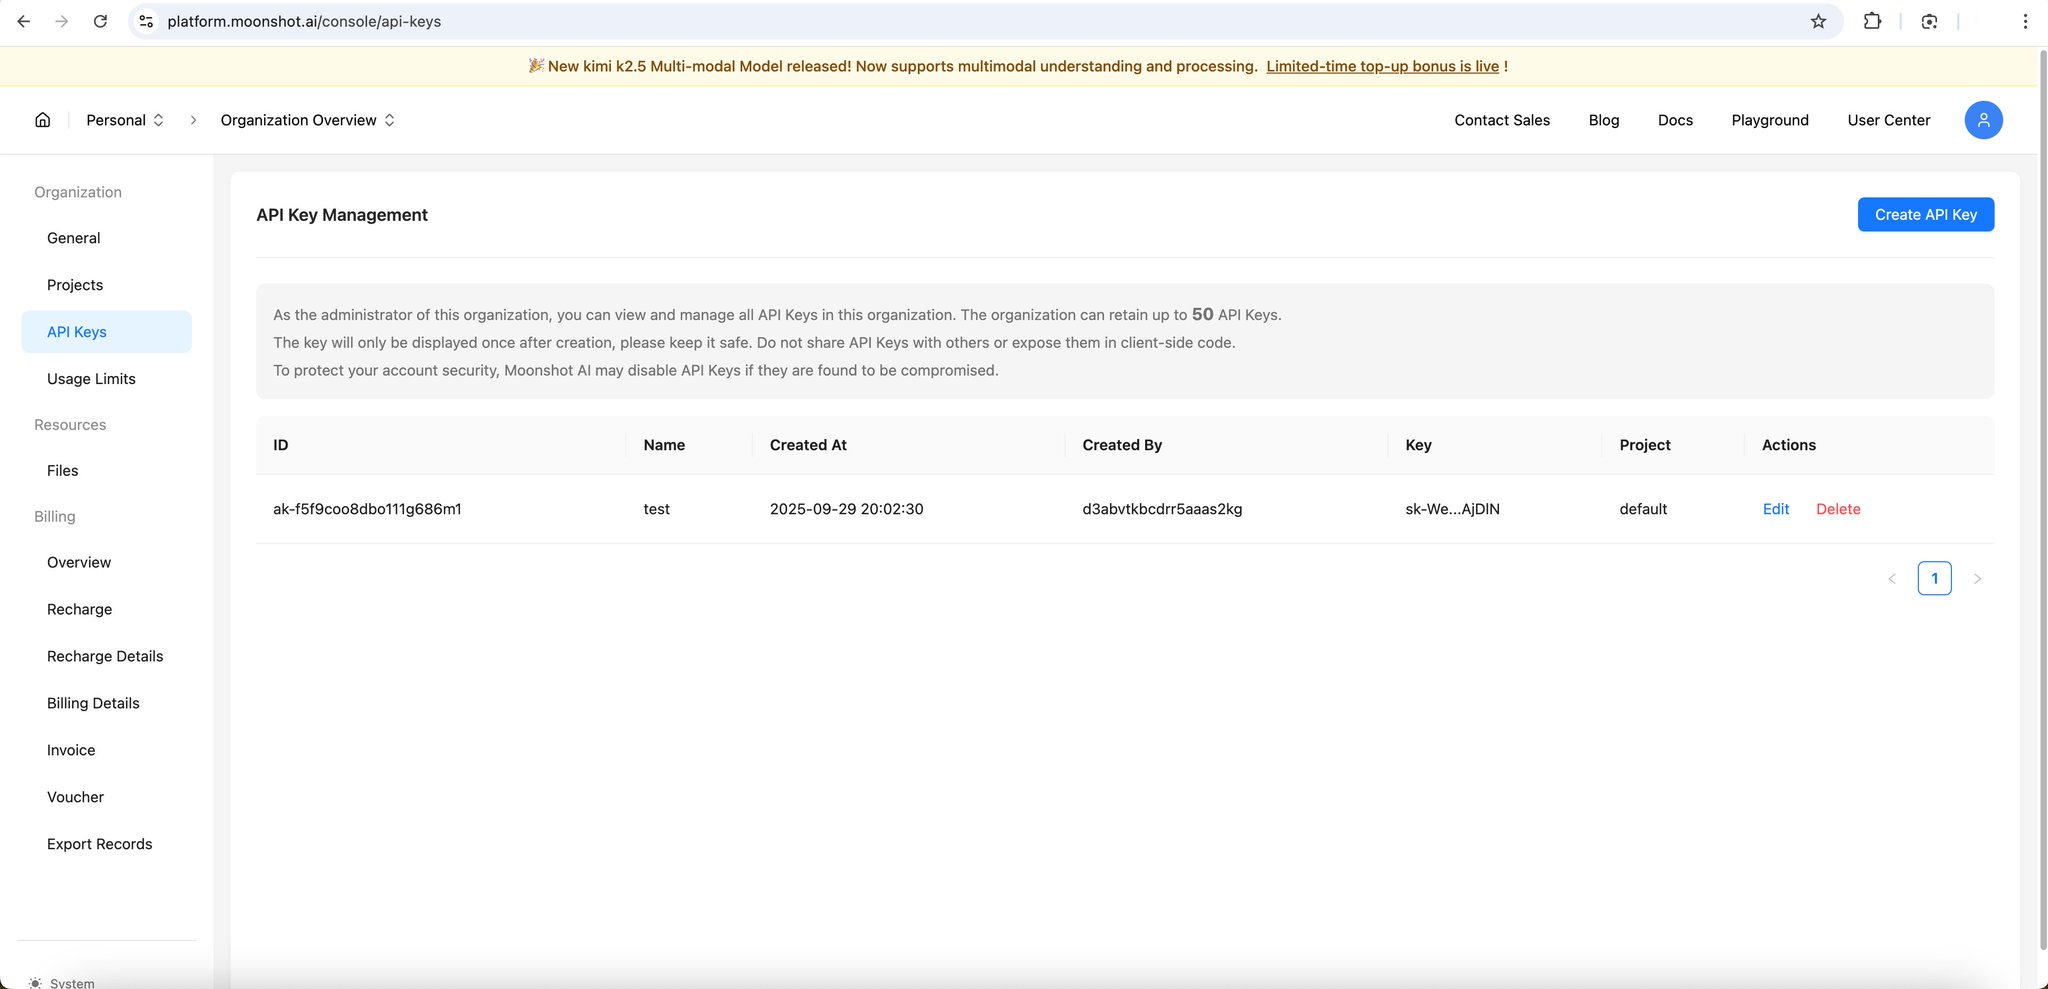Image resolution: width=2048 pixels, height=989 pixels.
Task: Click the Create API Key button
Action: 1926,214
